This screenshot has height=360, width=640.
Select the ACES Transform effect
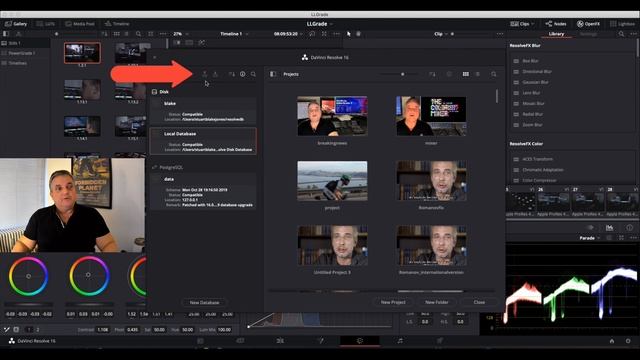pyautogui.click(x=538, y=159)
